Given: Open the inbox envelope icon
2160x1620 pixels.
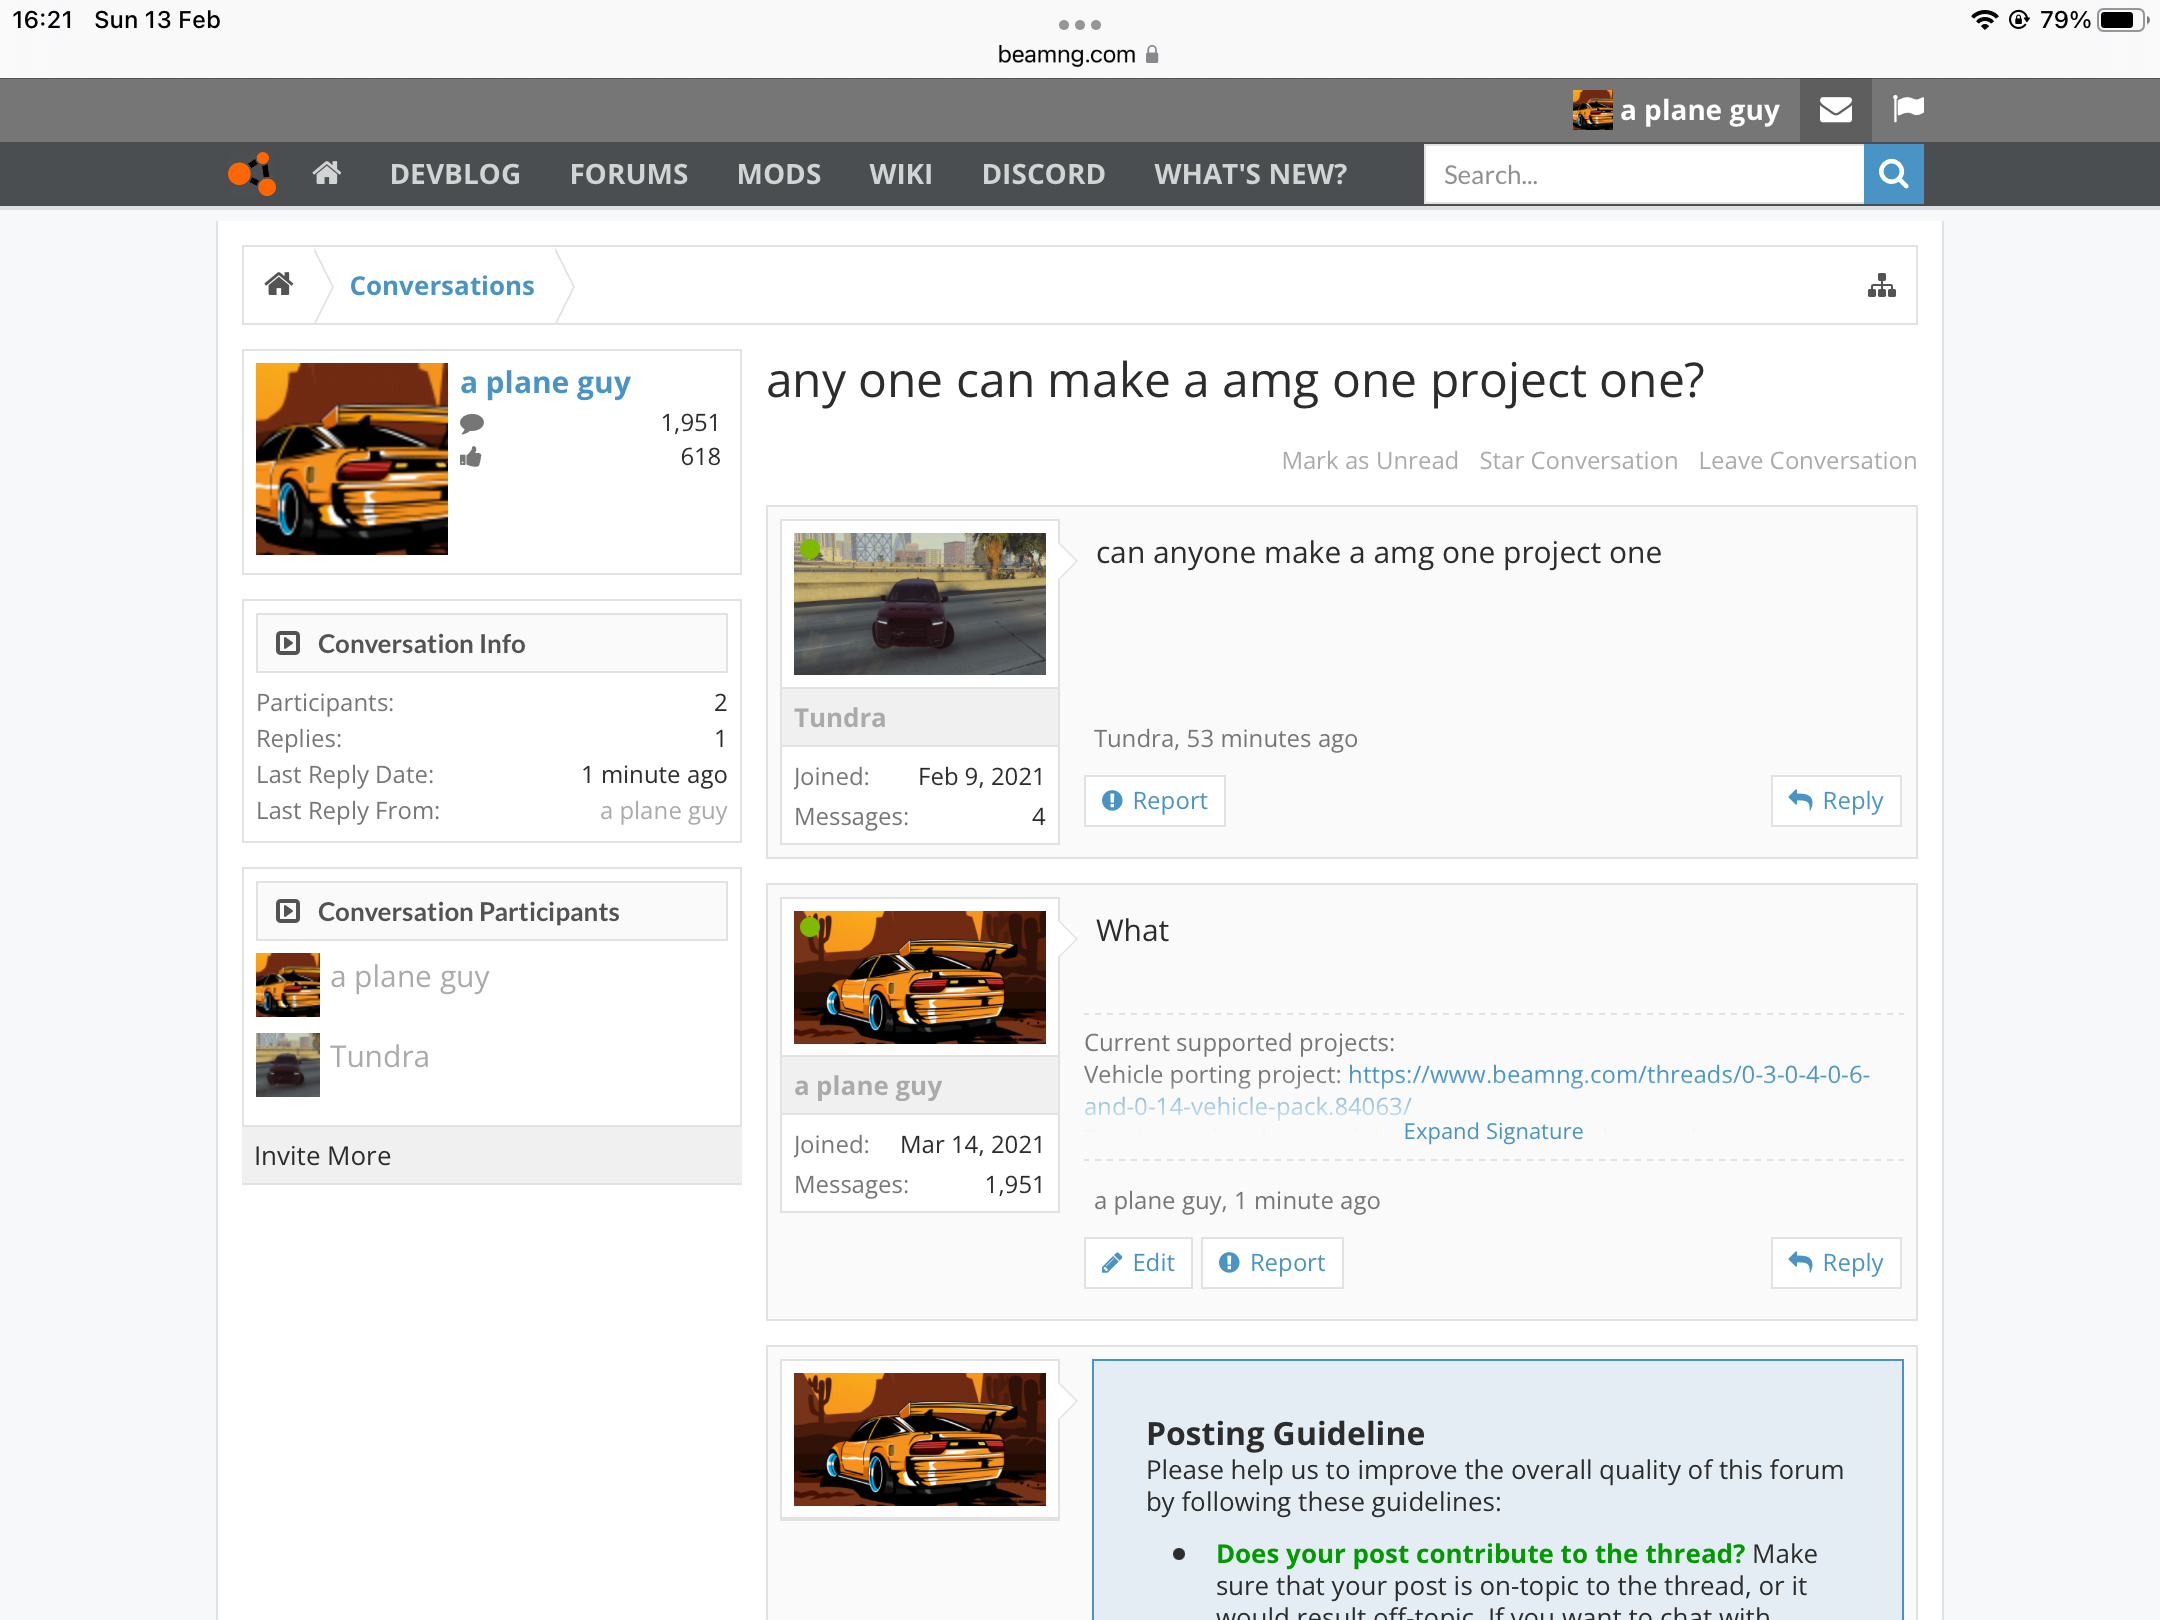Looking at the screenshot, I should pos(1835,110).
